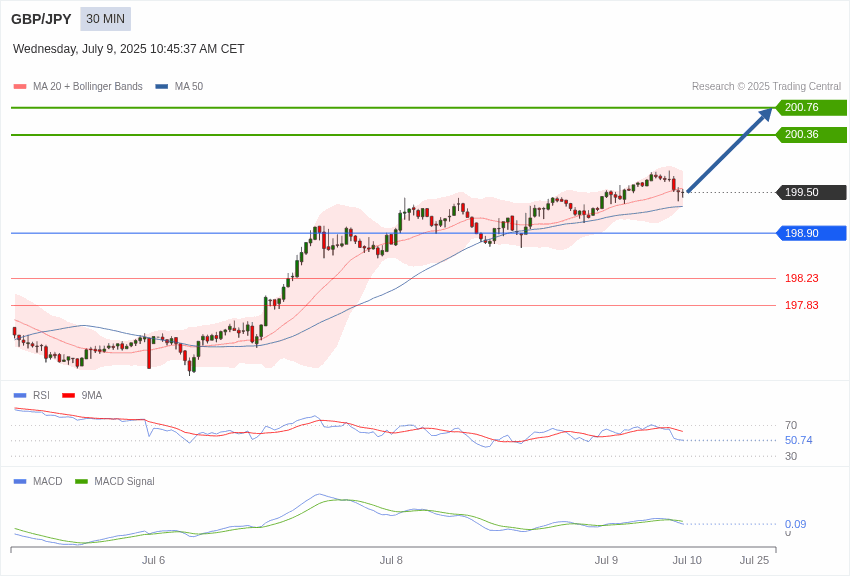Click the 30 MIN timeframe badge

pyautogui.click(x=106, y=19)
